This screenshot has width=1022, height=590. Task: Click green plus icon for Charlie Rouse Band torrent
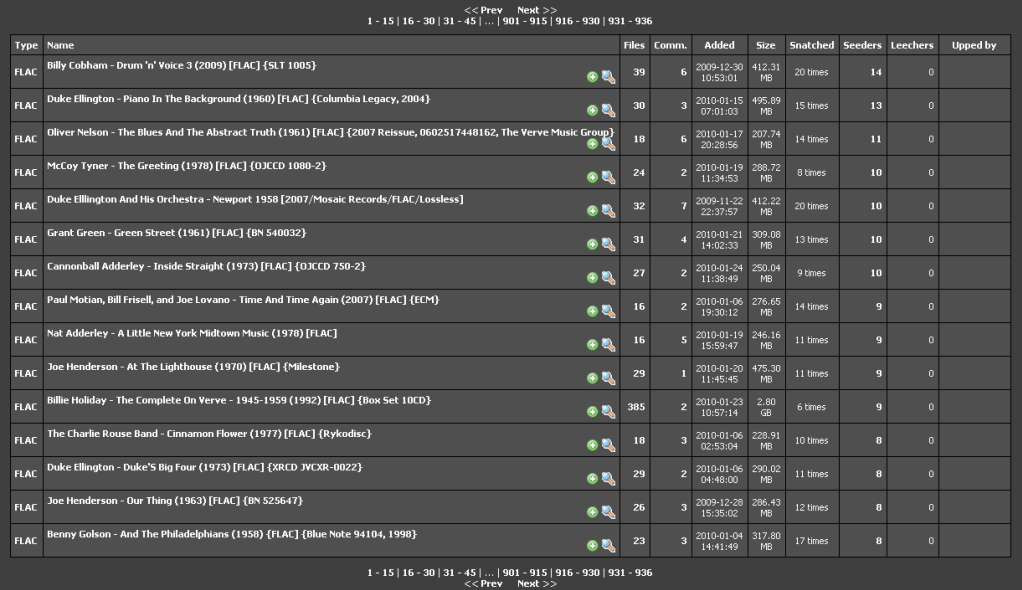coord(592,445)
